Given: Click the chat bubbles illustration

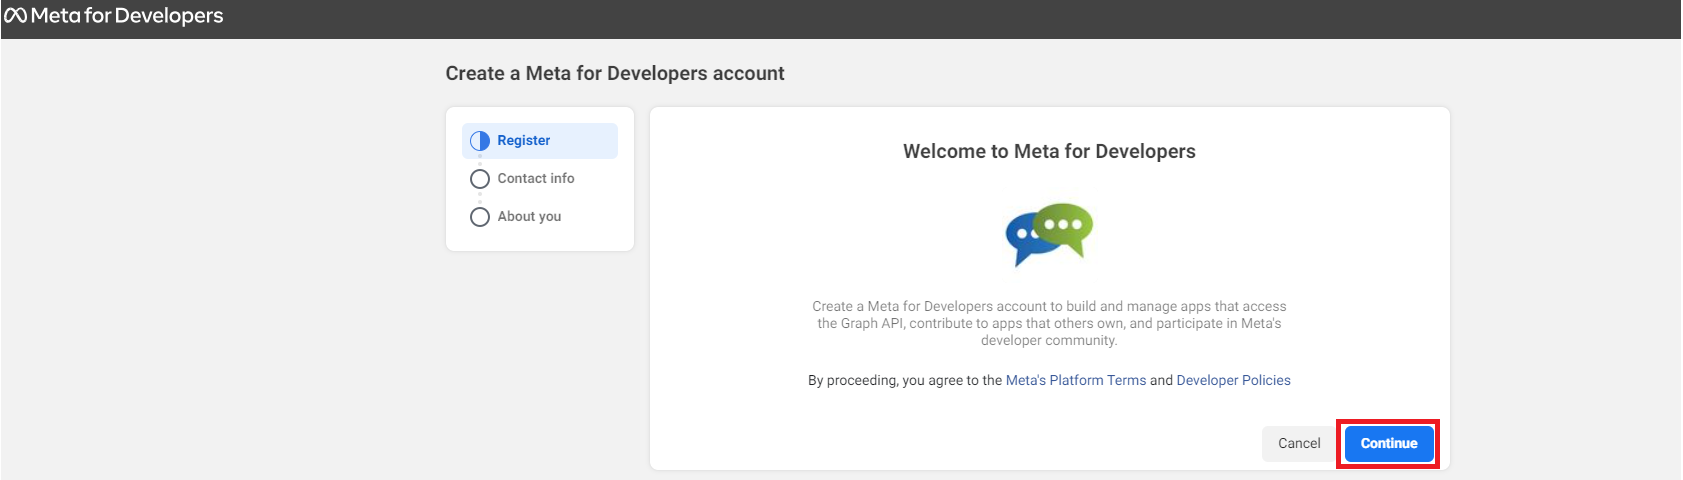Looking at the screenshot, I should click(1049, 234).
